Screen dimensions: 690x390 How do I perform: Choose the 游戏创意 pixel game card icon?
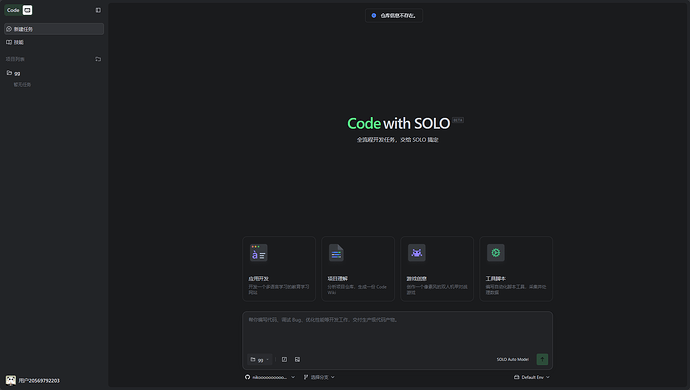(x=416, y=253)
